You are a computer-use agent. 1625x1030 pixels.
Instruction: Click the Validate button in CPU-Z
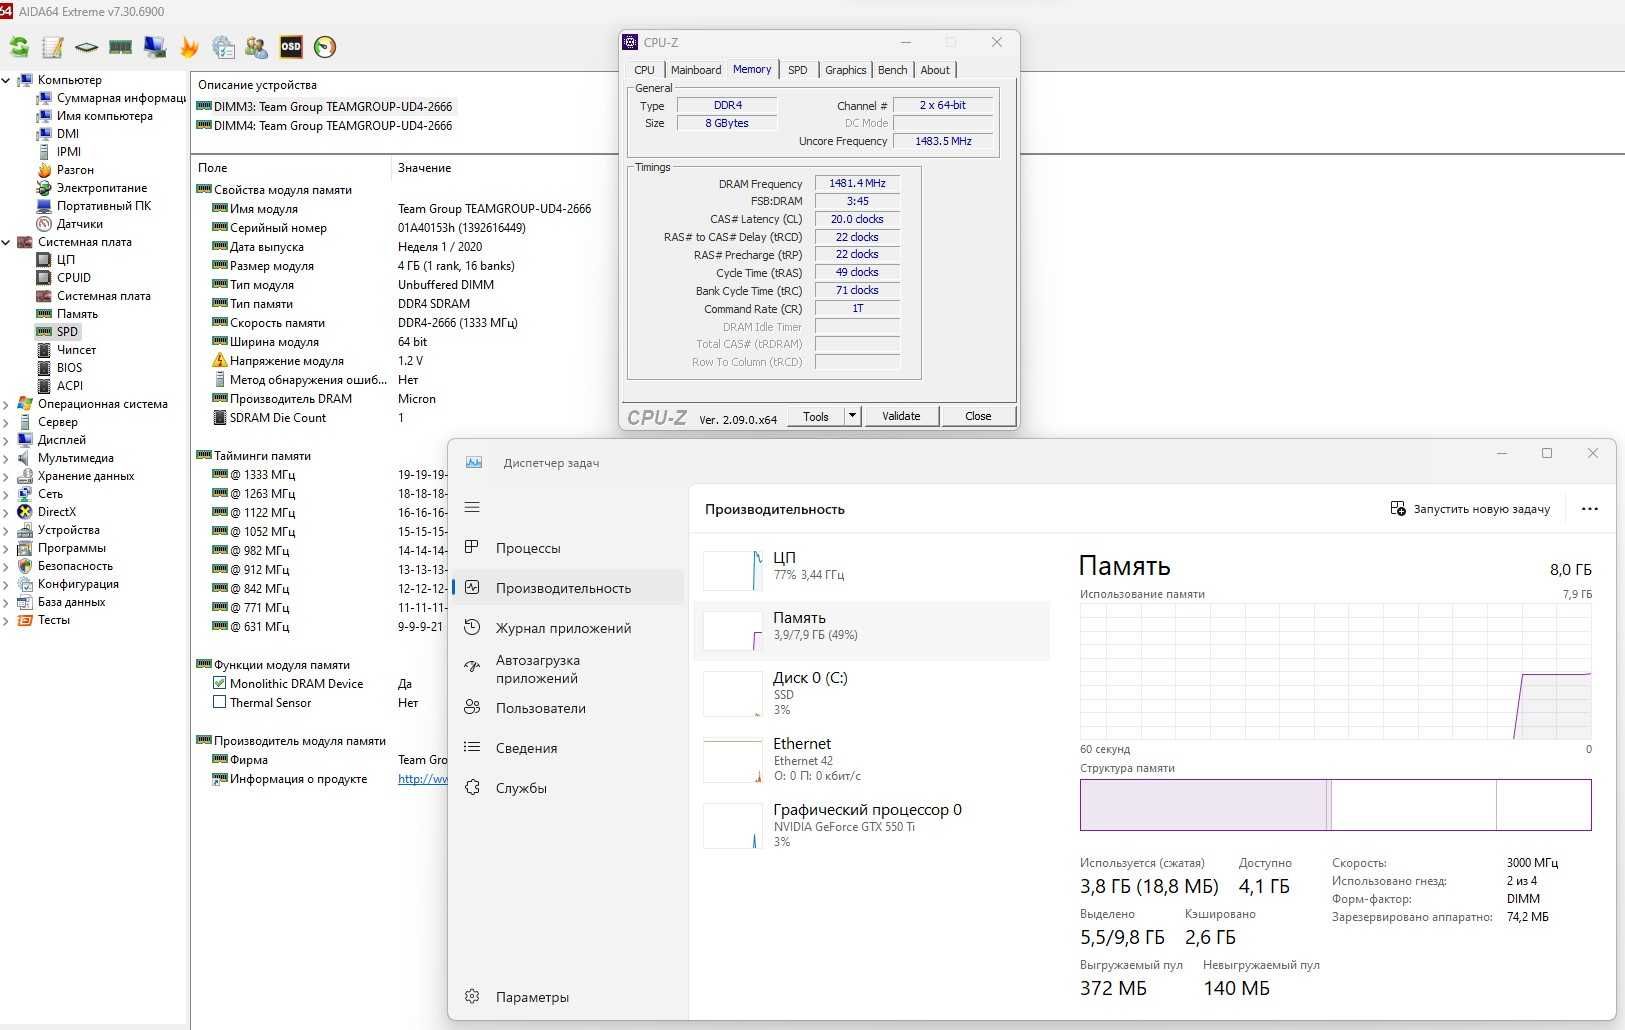[x=901, y=416]
